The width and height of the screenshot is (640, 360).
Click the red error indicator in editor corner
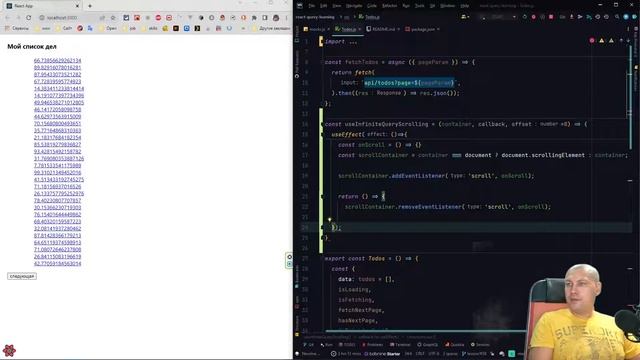[x=592, y=40]
